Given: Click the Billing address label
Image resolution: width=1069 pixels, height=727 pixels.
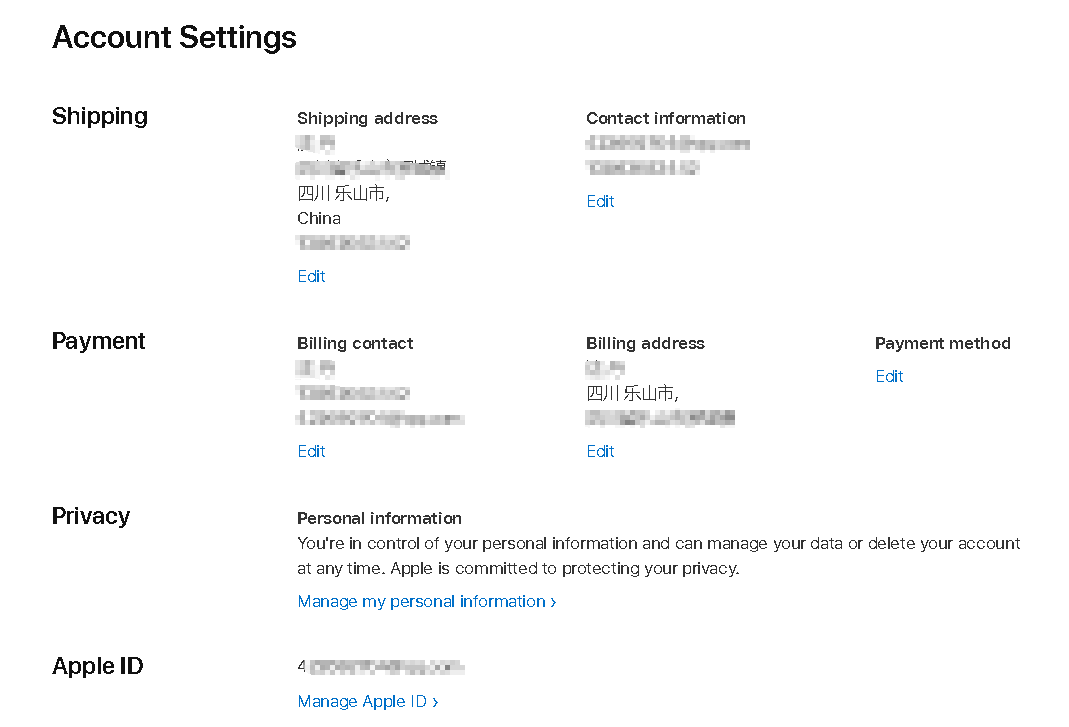Looking at the screenshot, I should click(645, 343).
